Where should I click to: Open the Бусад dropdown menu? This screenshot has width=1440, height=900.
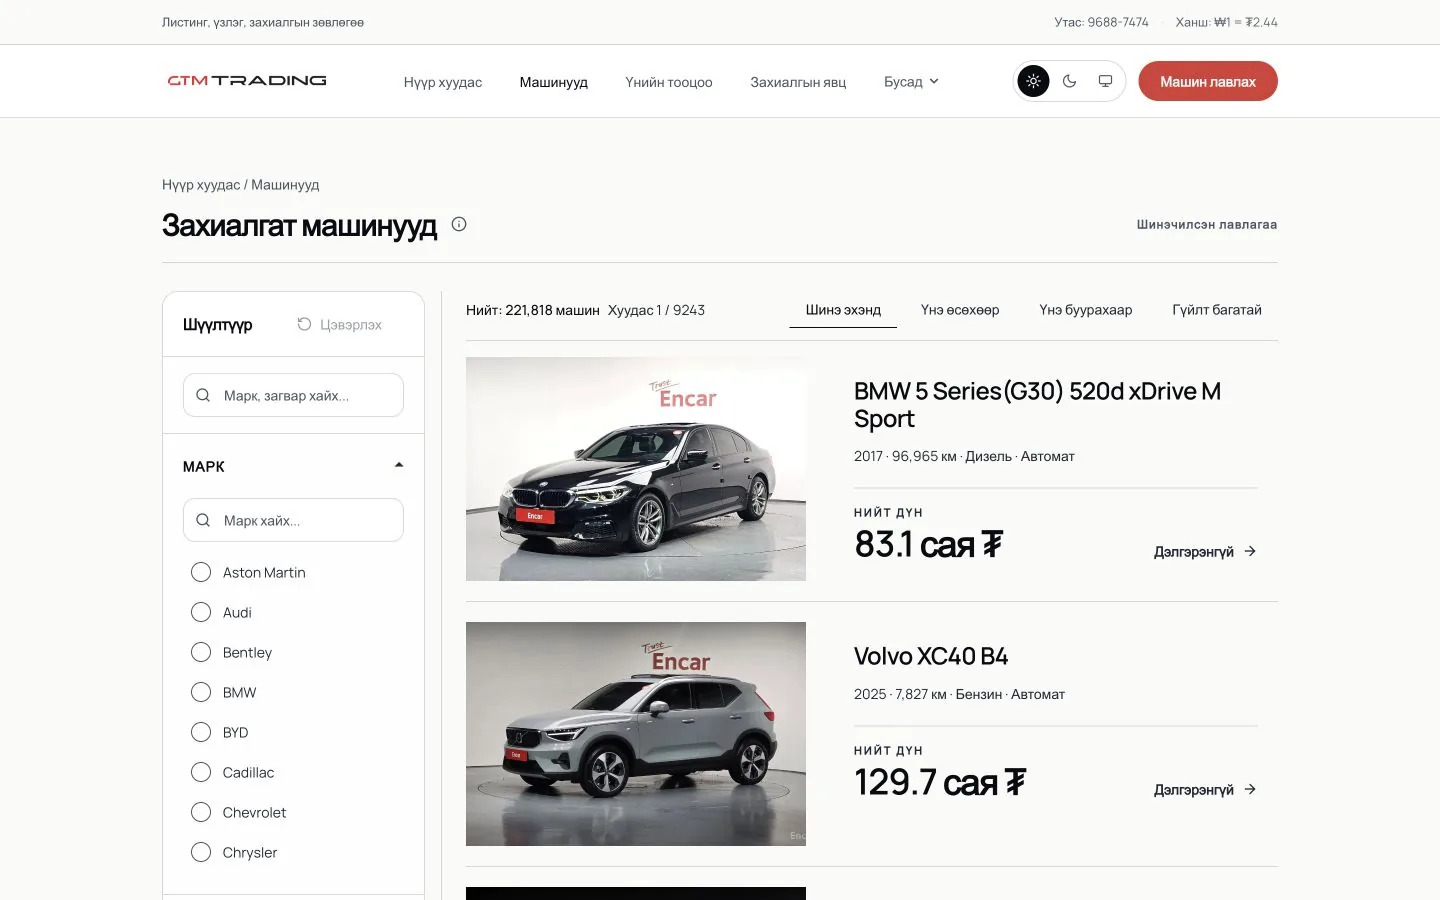coord(911,82)
